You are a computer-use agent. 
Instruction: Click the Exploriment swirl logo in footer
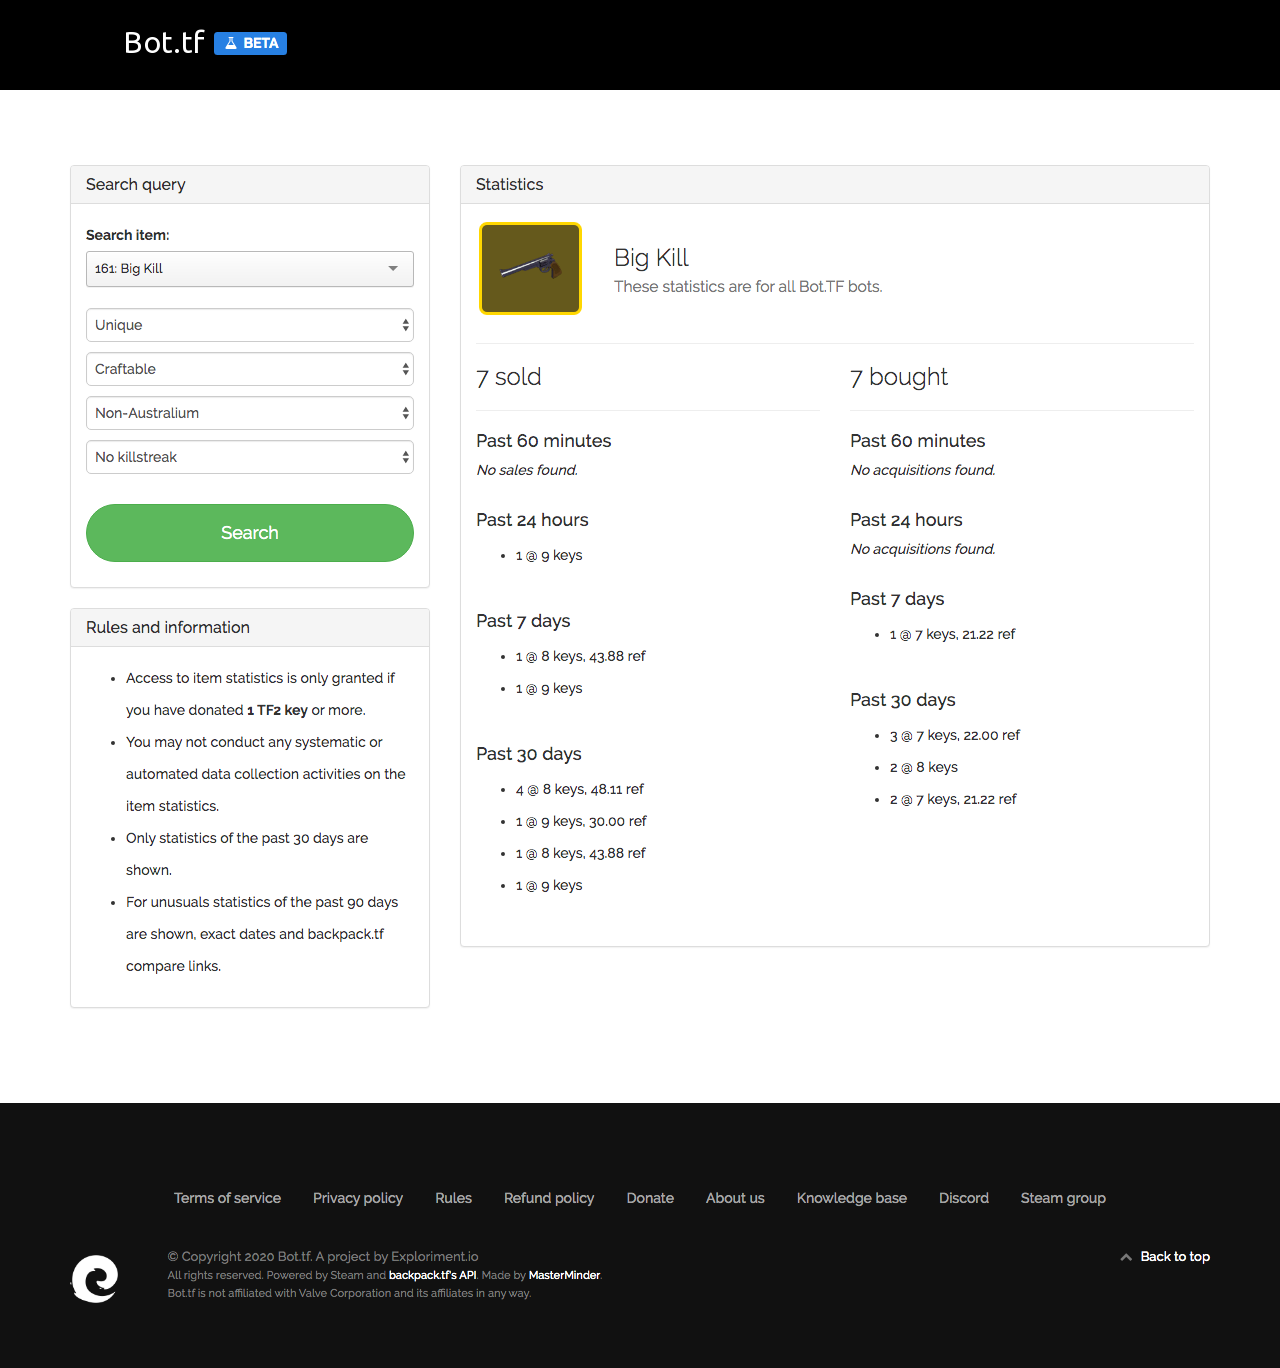(95, 1278)
